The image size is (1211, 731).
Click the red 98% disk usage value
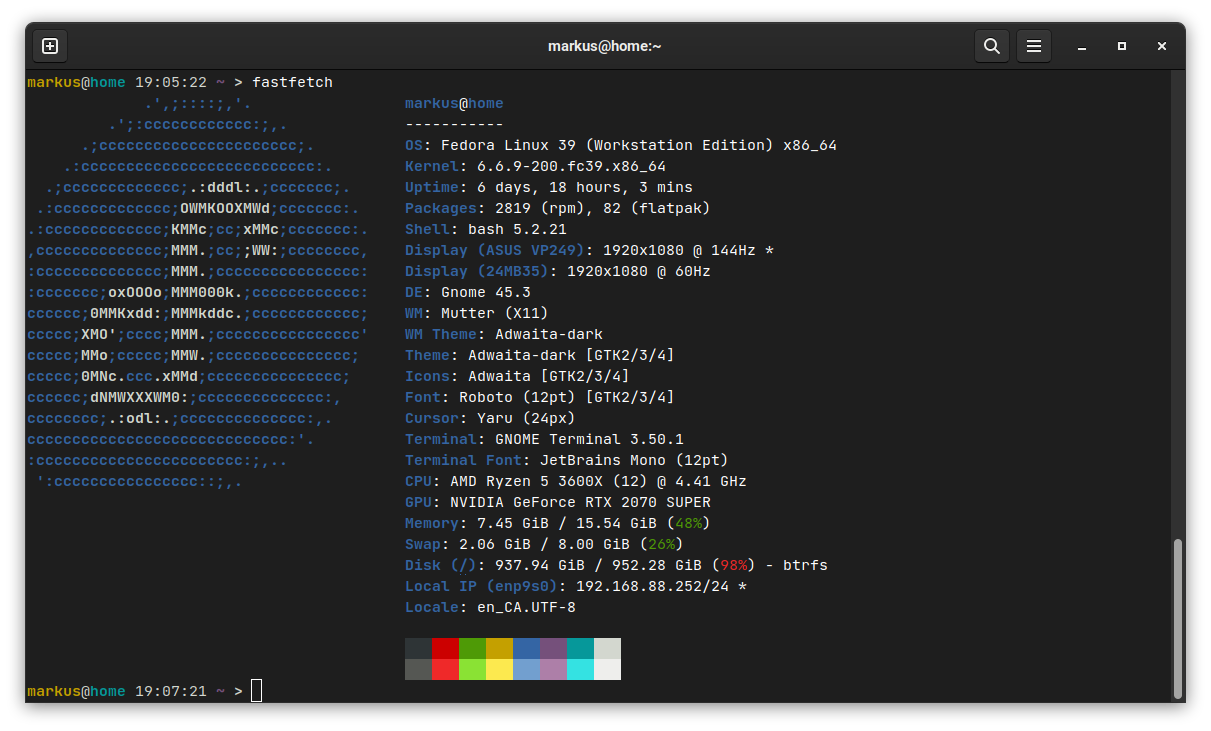pos(734,564)
